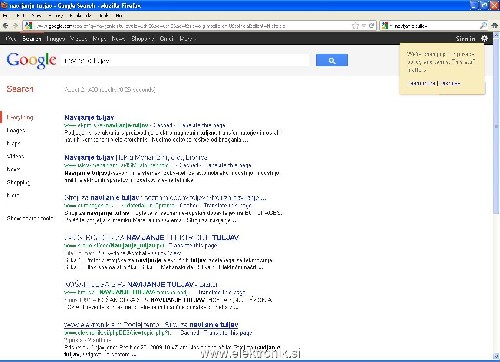Click the blue Google search magnifier button

[332, 60]
